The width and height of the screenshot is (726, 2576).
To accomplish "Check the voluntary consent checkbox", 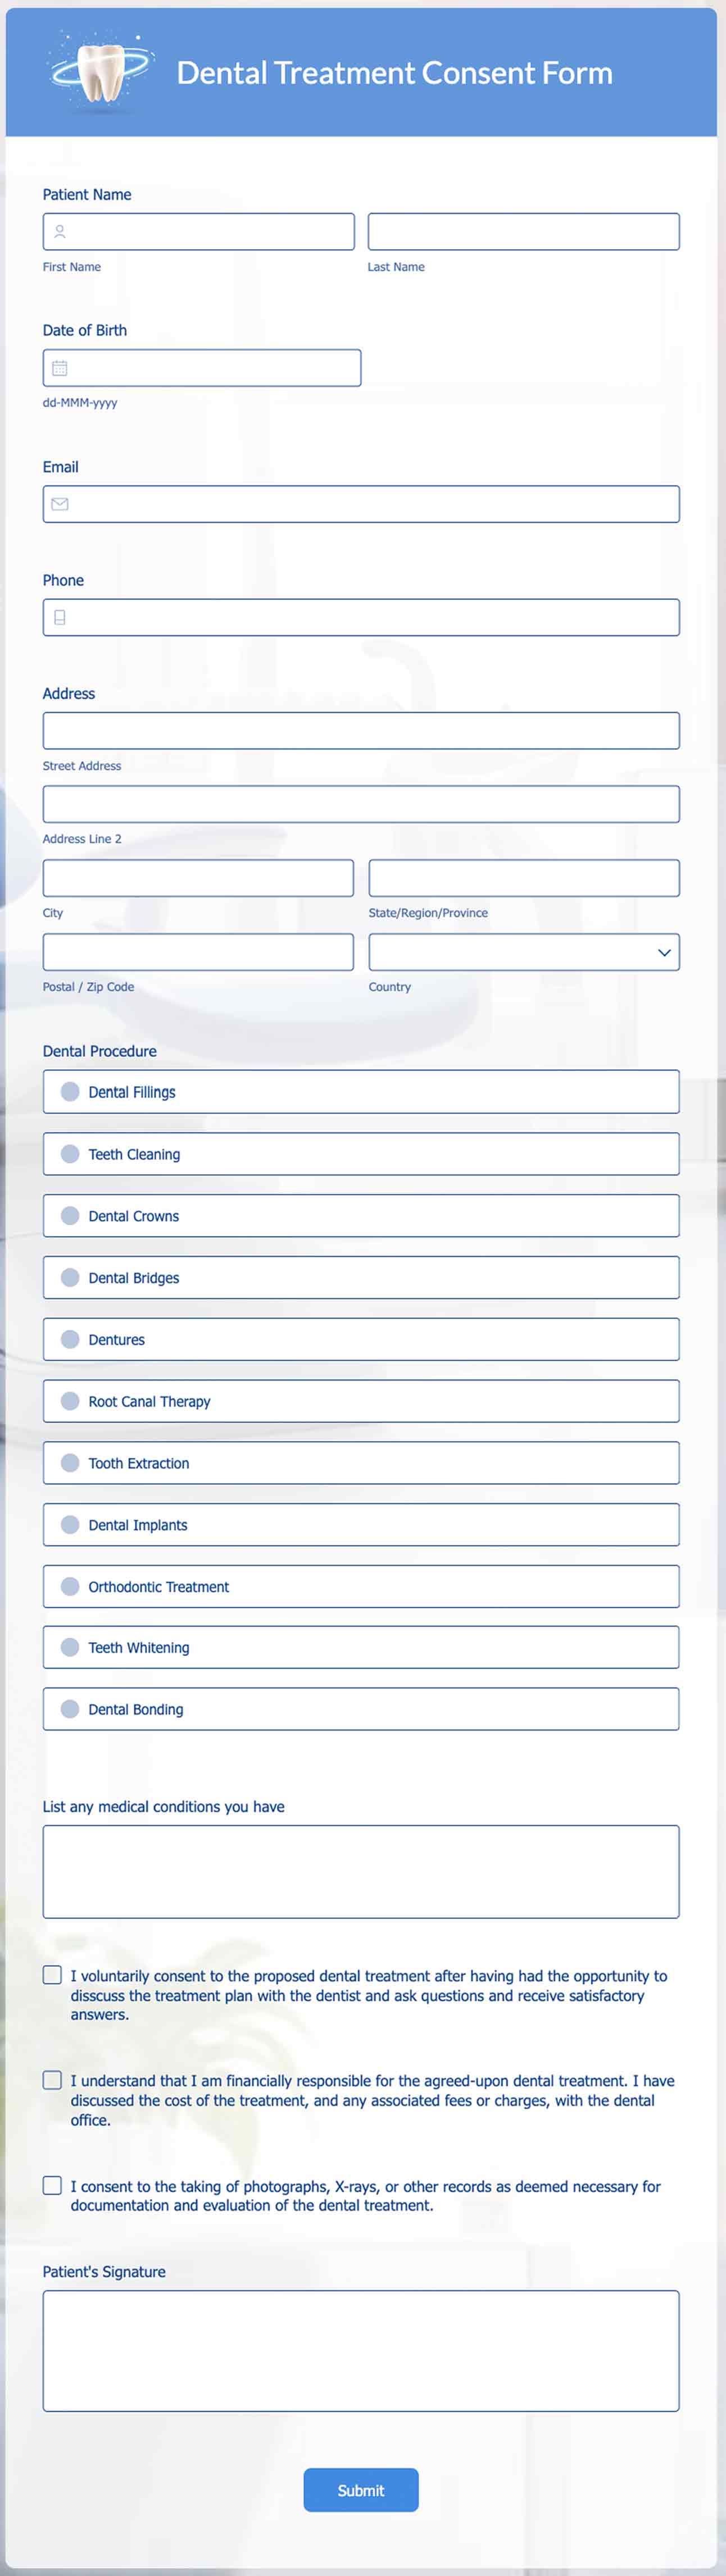I will (52, 1974).
